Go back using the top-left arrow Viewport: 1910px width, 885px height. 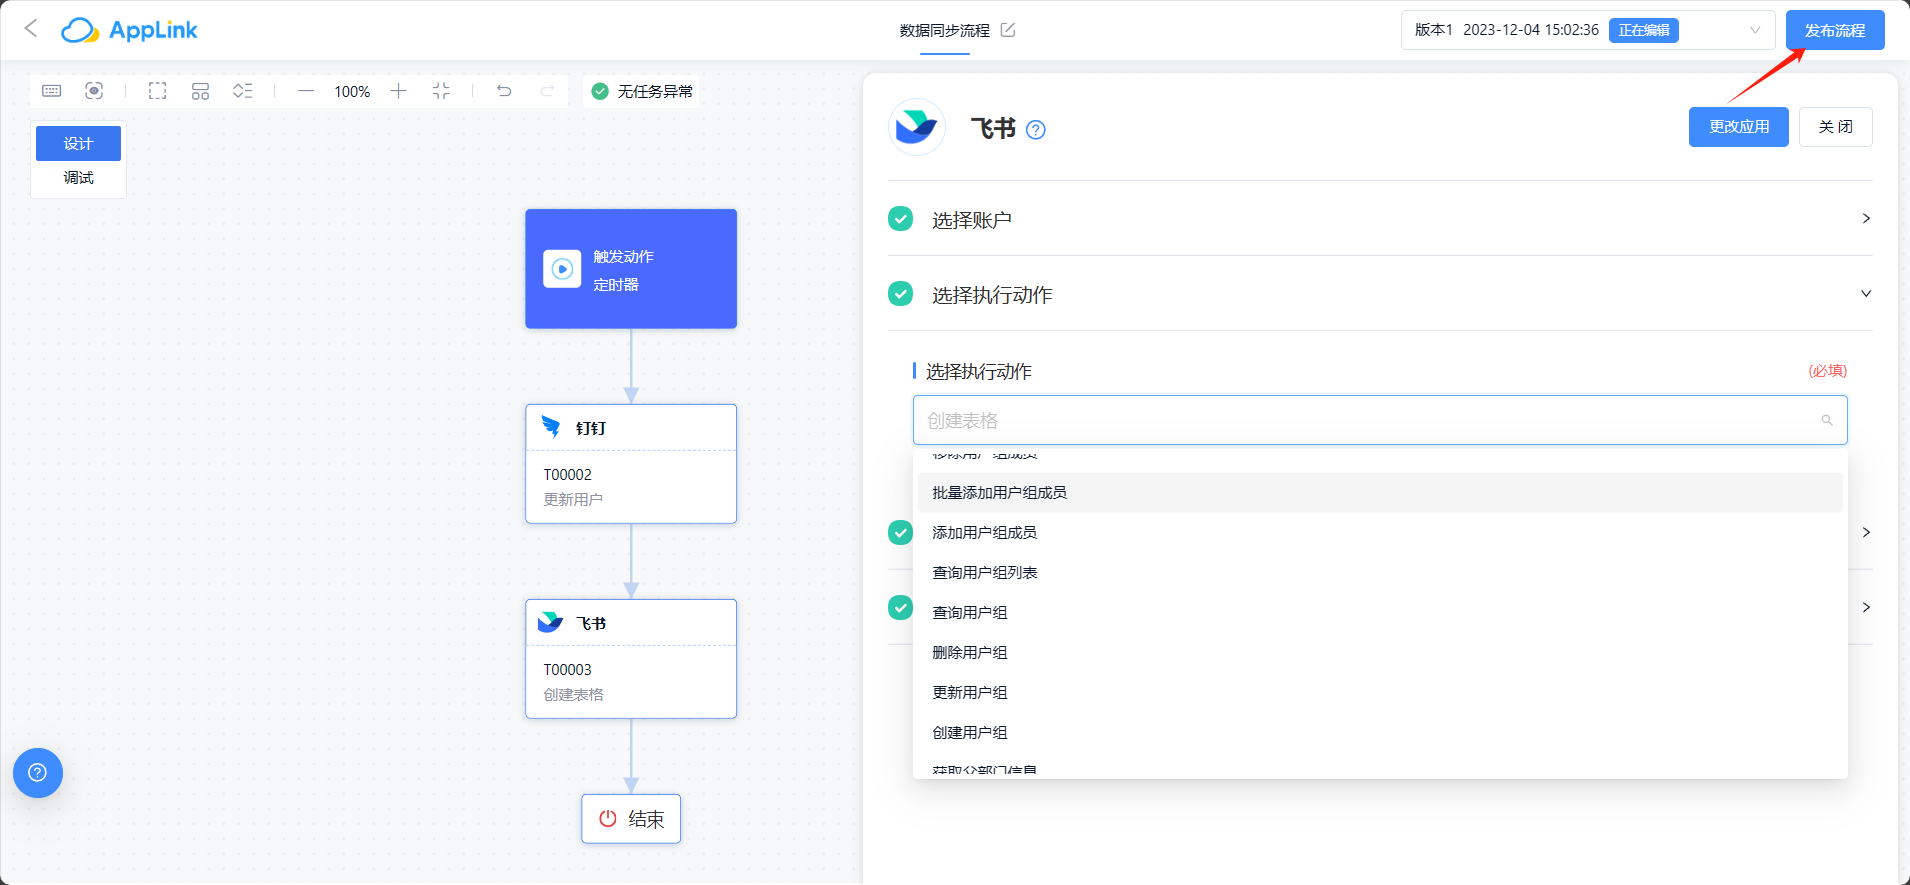pos(31,29)
